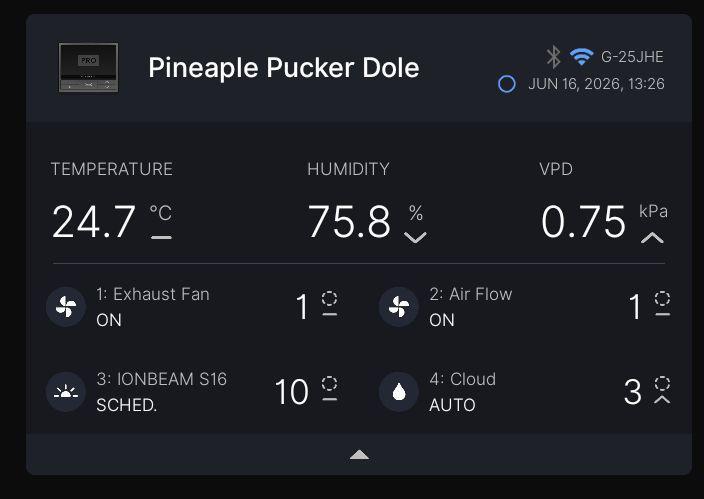
Task: Open the Pineaple Pucker Dole device title
Action: pyautogui.click(x=284, y=68)
